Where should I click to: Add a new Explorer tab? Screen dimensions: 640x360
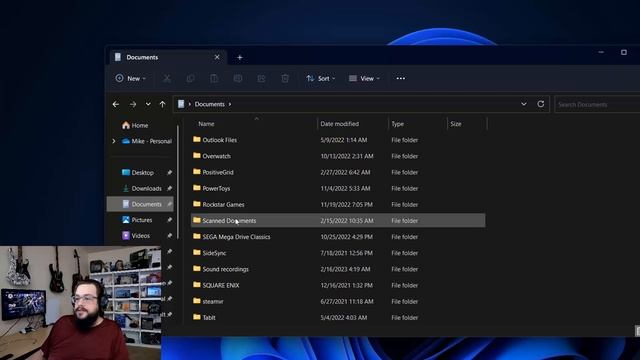[240, 58]
